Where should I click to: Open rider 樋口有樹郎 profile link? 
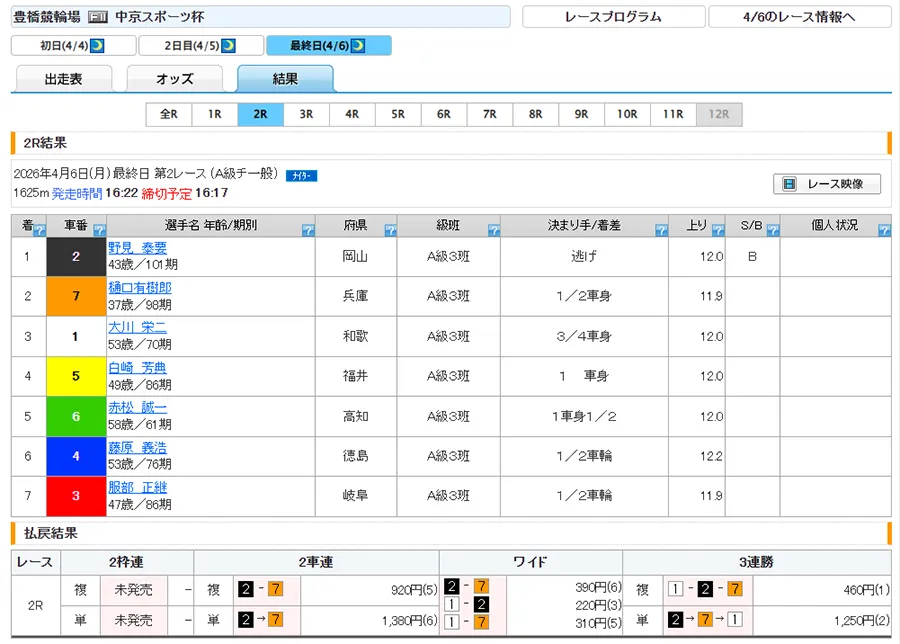[x=139, y=288]
